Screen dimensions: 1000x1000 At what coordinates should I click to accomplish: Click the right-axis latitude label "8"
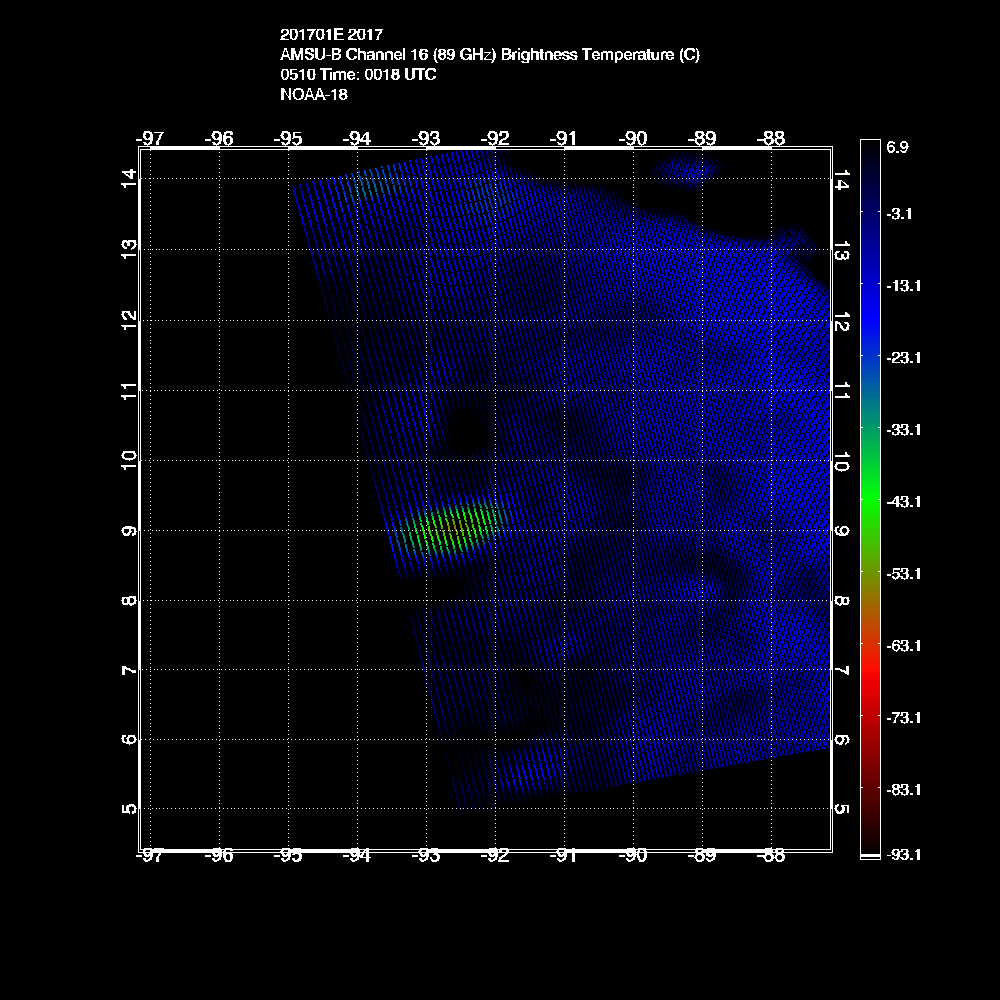click(x=841, y=601)
